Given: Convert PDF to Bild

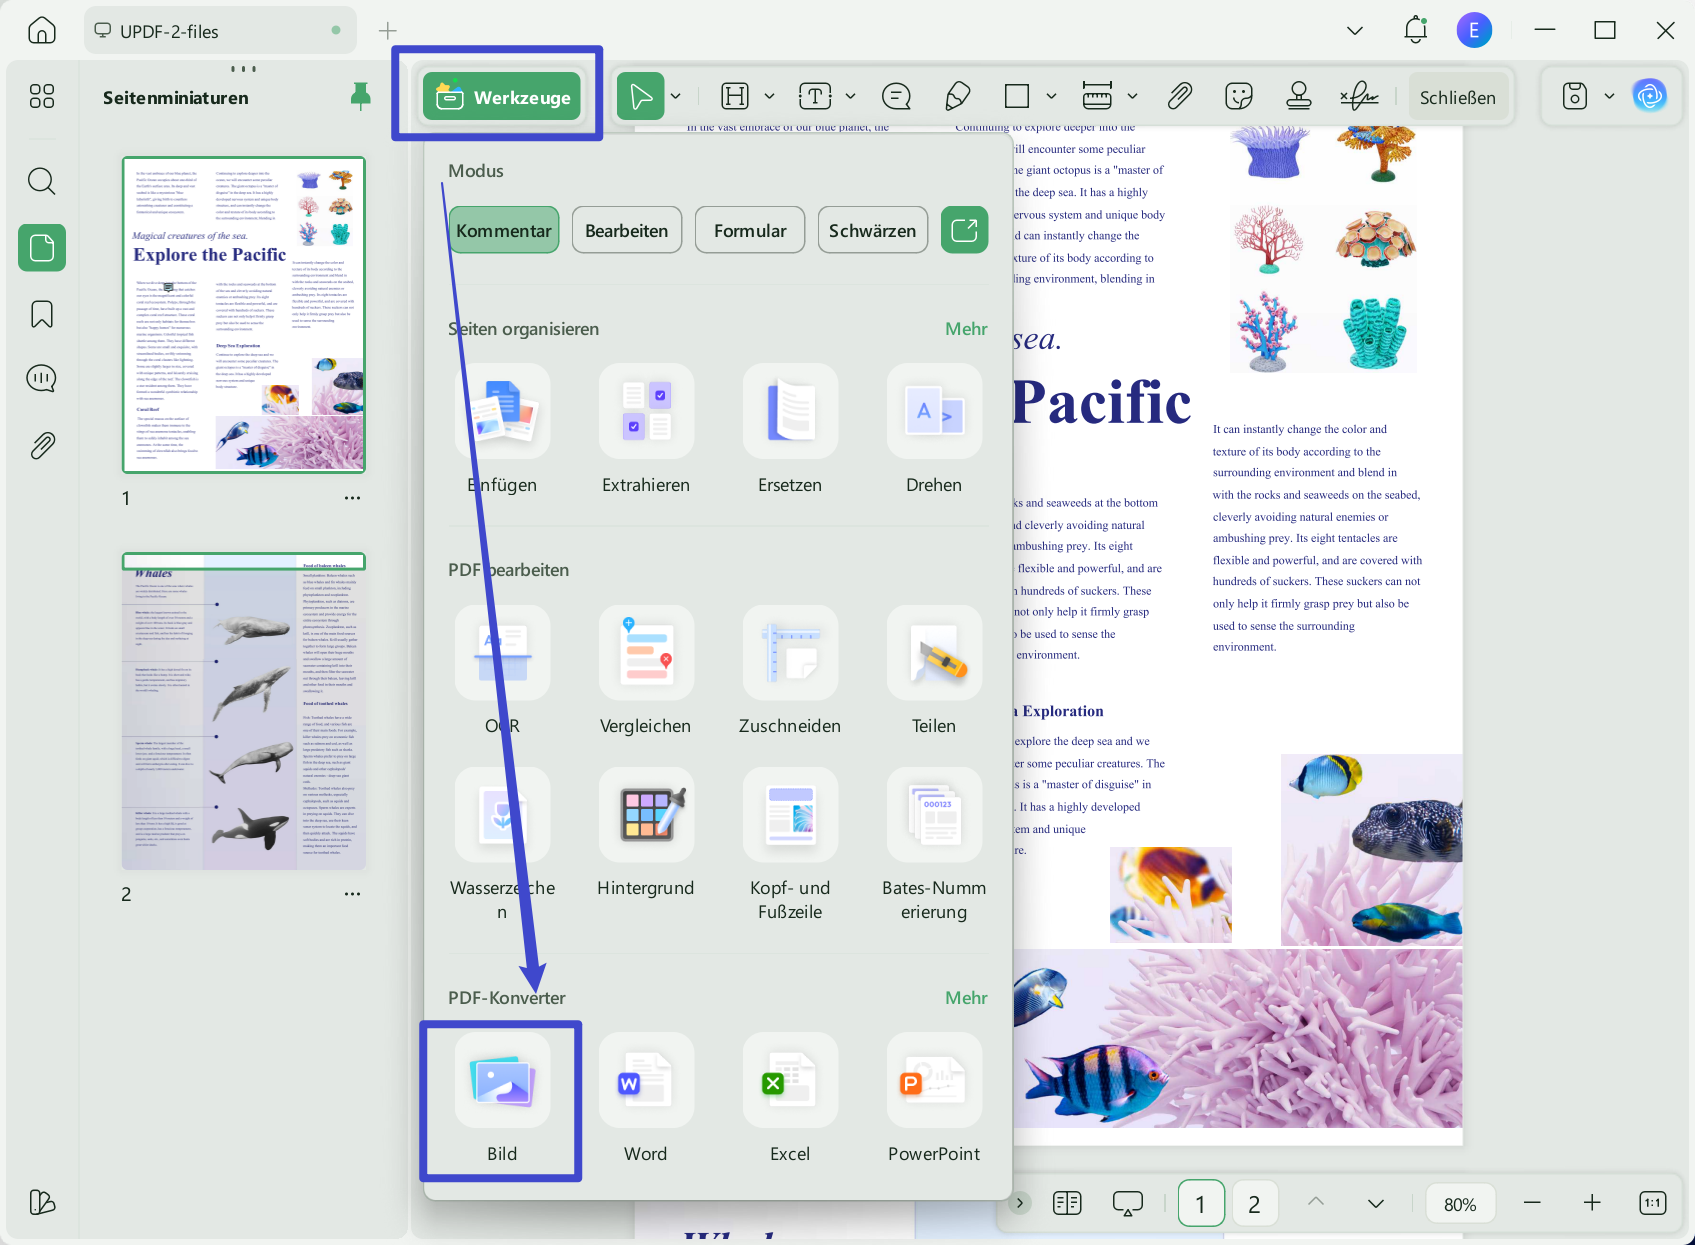Looking at the screenshot, I should [502, 1100].
